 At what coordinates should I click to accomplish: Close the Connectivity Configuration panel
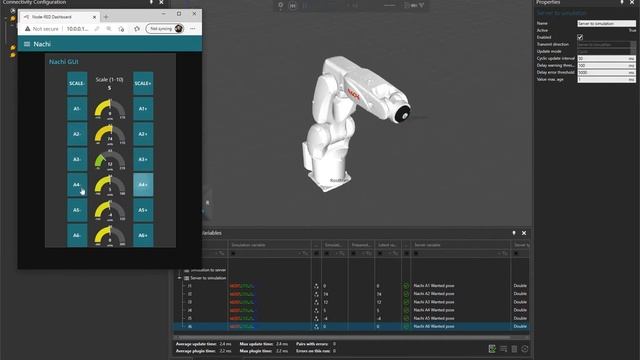pyautogui.click(x=161, y=2)
